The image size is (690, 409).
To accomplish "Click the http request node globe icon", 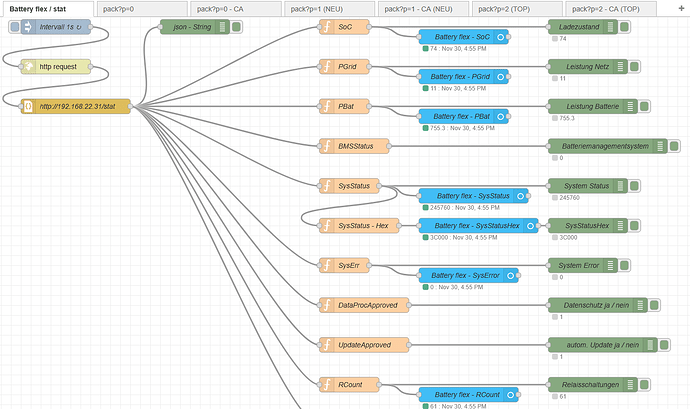I will click(28, 66).
